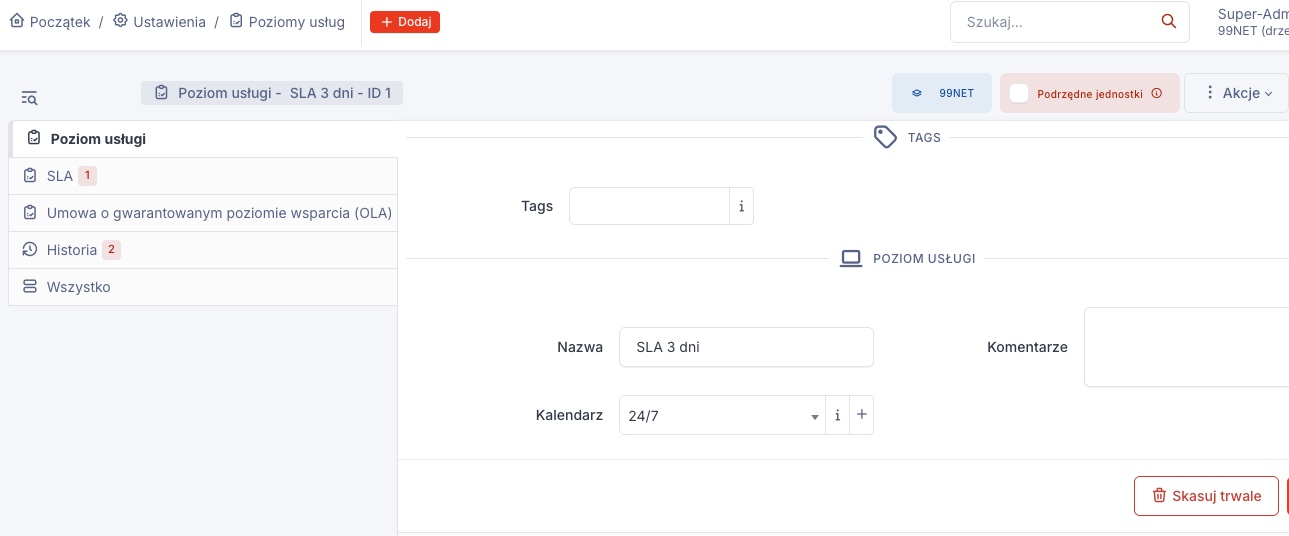The image size is (1289, 536).
Task: Open the Akcje dropdown menu
Action: click(1238, 93)
